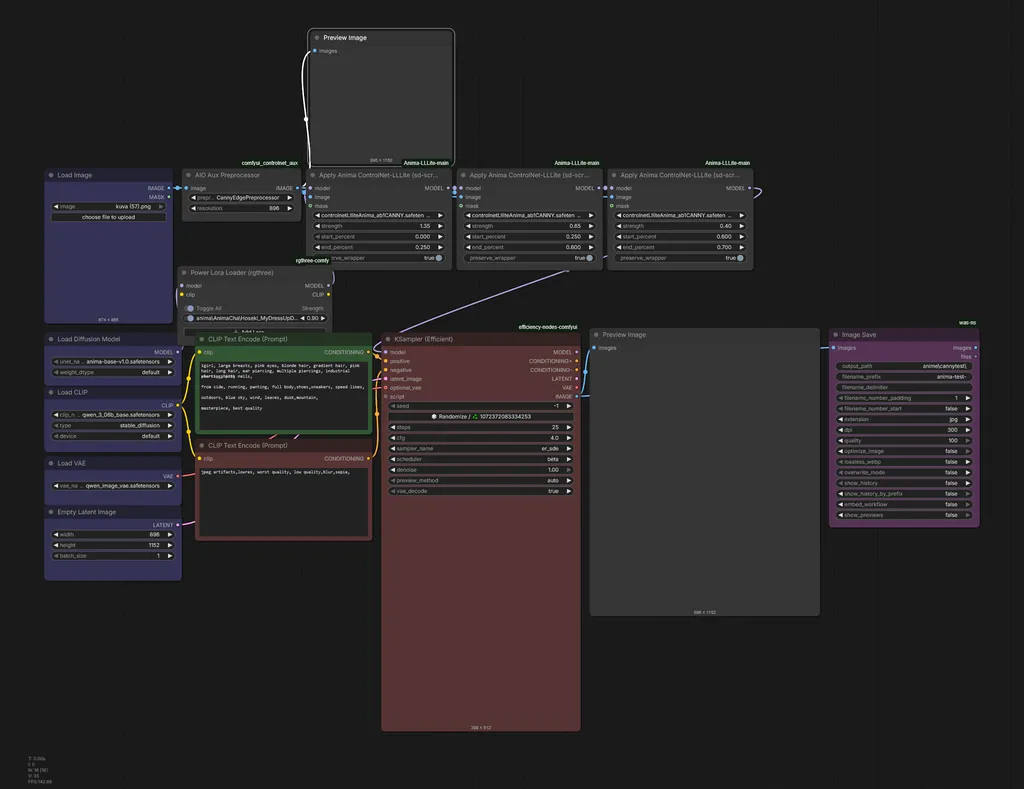The image size is (1024, 789).
Task: Click the Lora strength value 0.90
Action: tap(313, 318)
